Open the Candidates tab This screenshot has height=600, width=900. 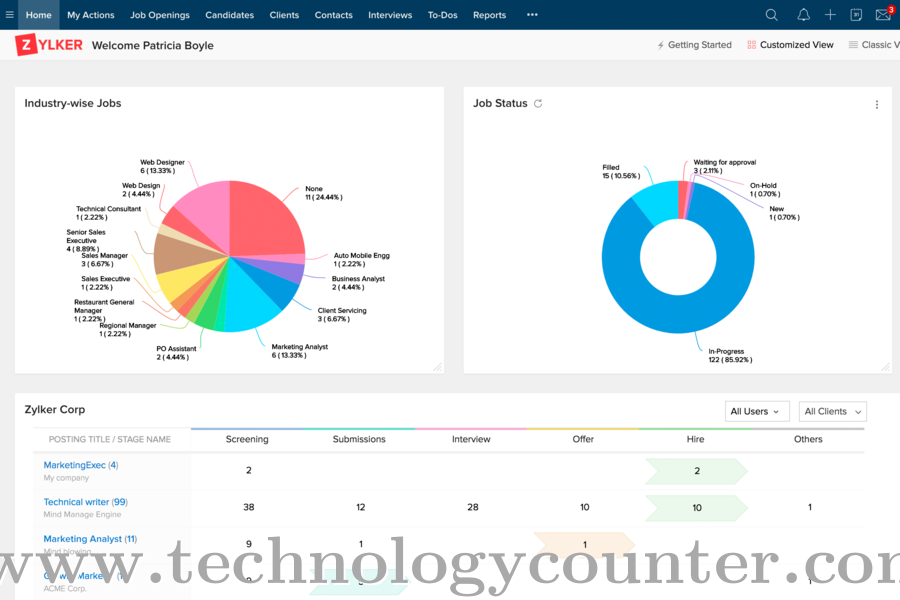[x=230, y=15]
